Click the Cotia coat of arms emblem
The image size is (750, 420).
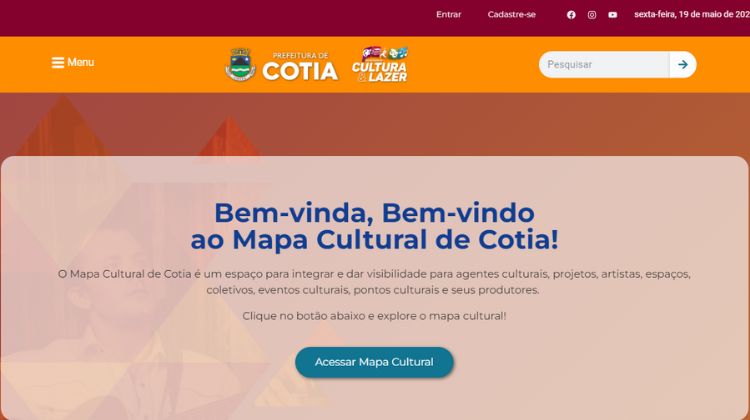[x=240, y=64]
